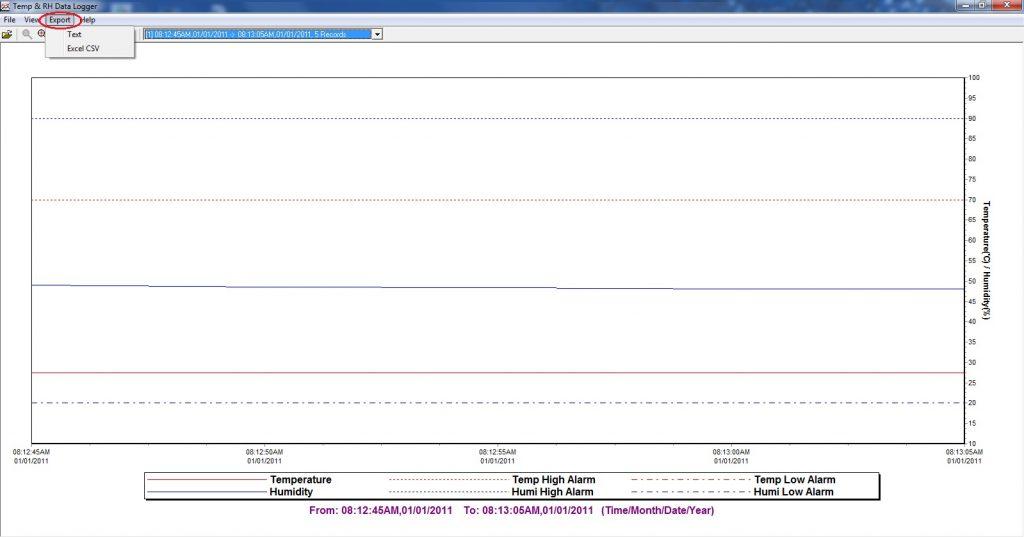Click the magnifier icon beside the folder icon
The width and height of the screenshot is (1024, 537).
[27, 34]
